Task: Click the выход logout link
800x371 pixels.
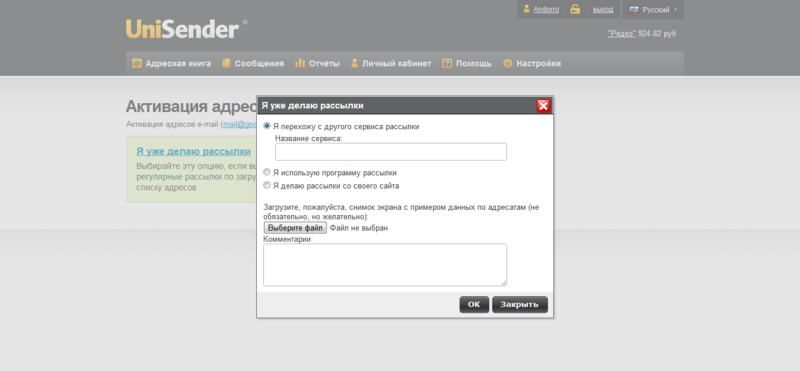Action: [603, 10]
